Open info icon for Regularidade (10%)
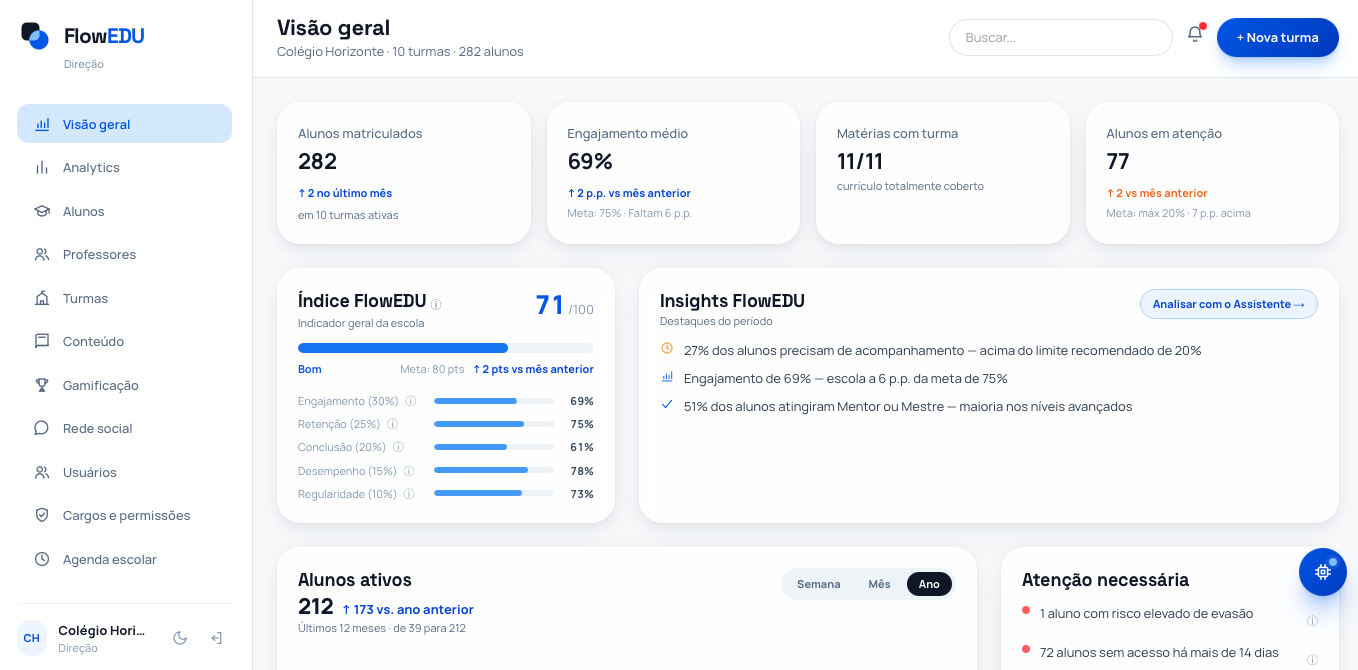 [409, 494]
